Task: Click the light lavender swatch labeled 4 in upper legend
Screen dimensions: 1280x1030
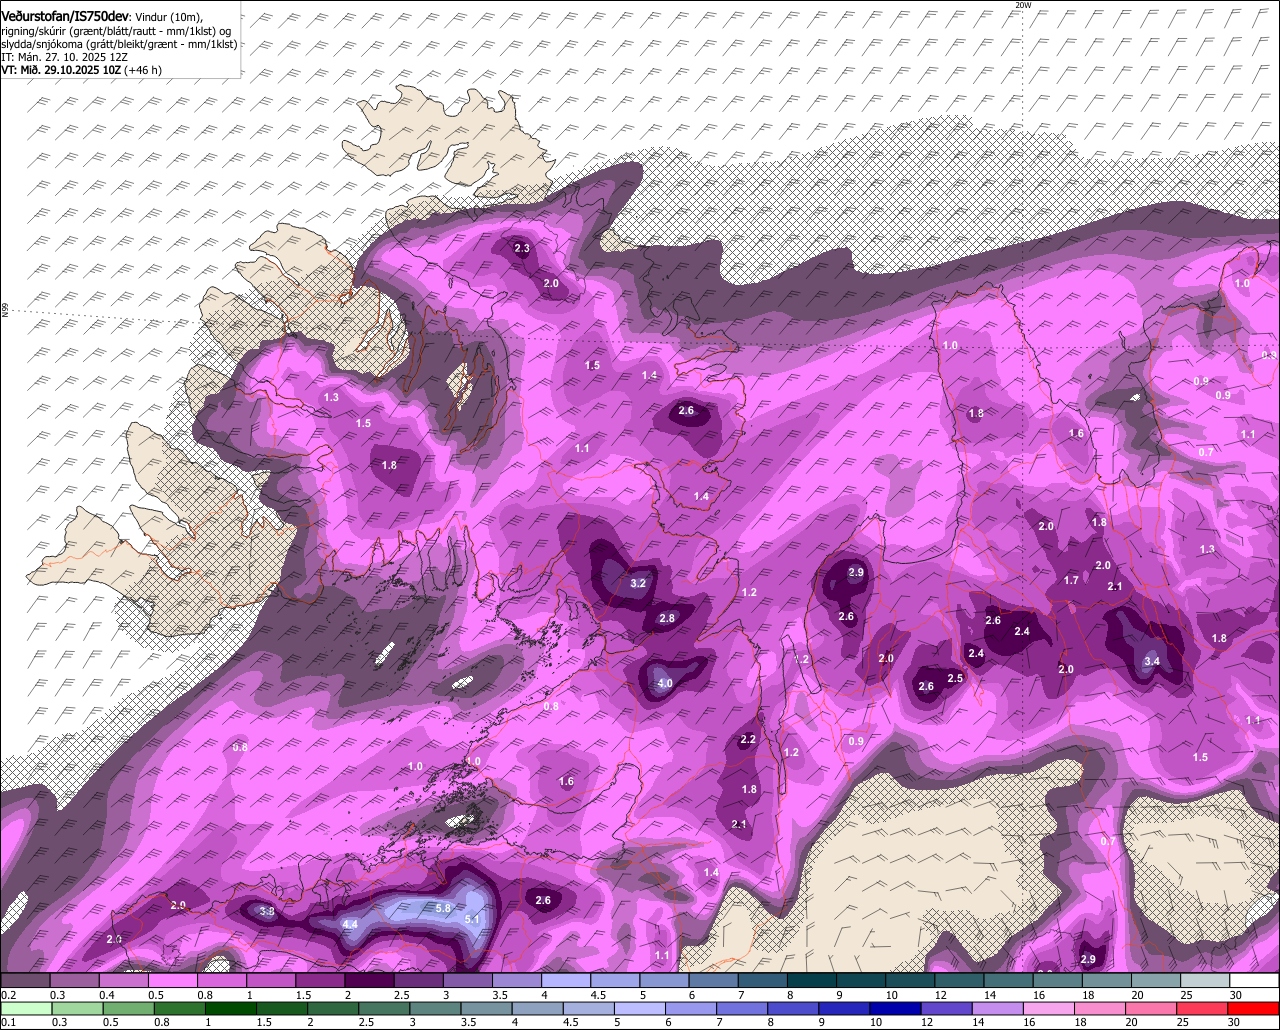Action: (566, 979)
